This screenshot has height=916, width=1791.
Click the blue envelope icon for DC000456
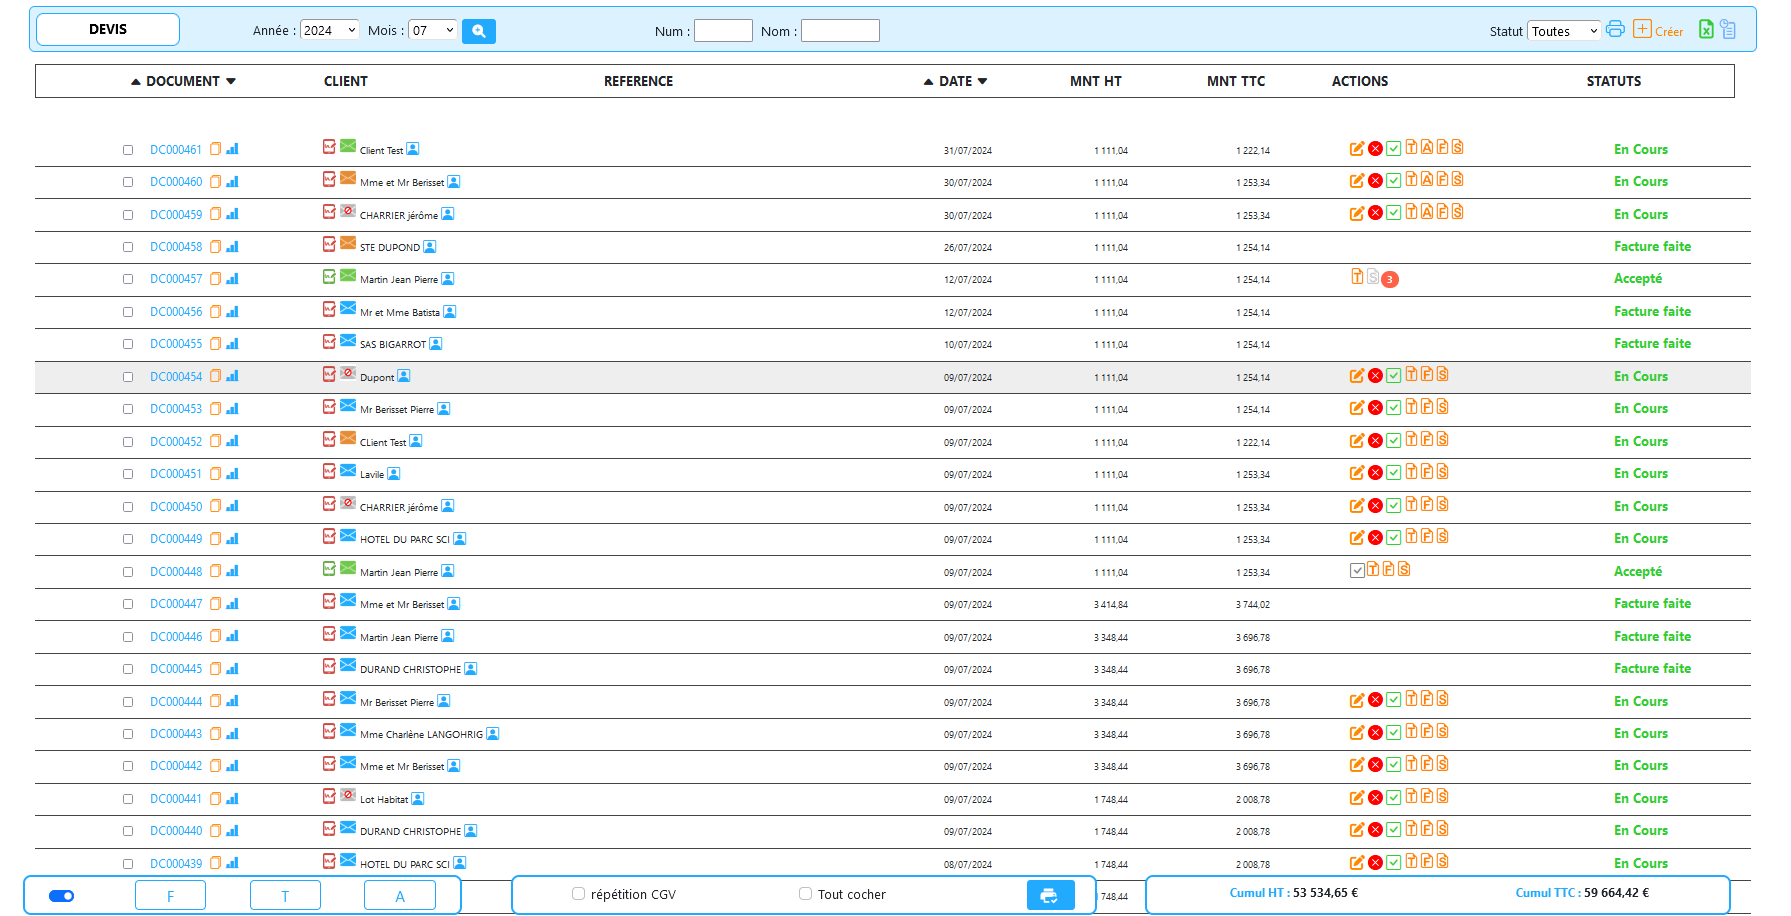coord(348,308)
